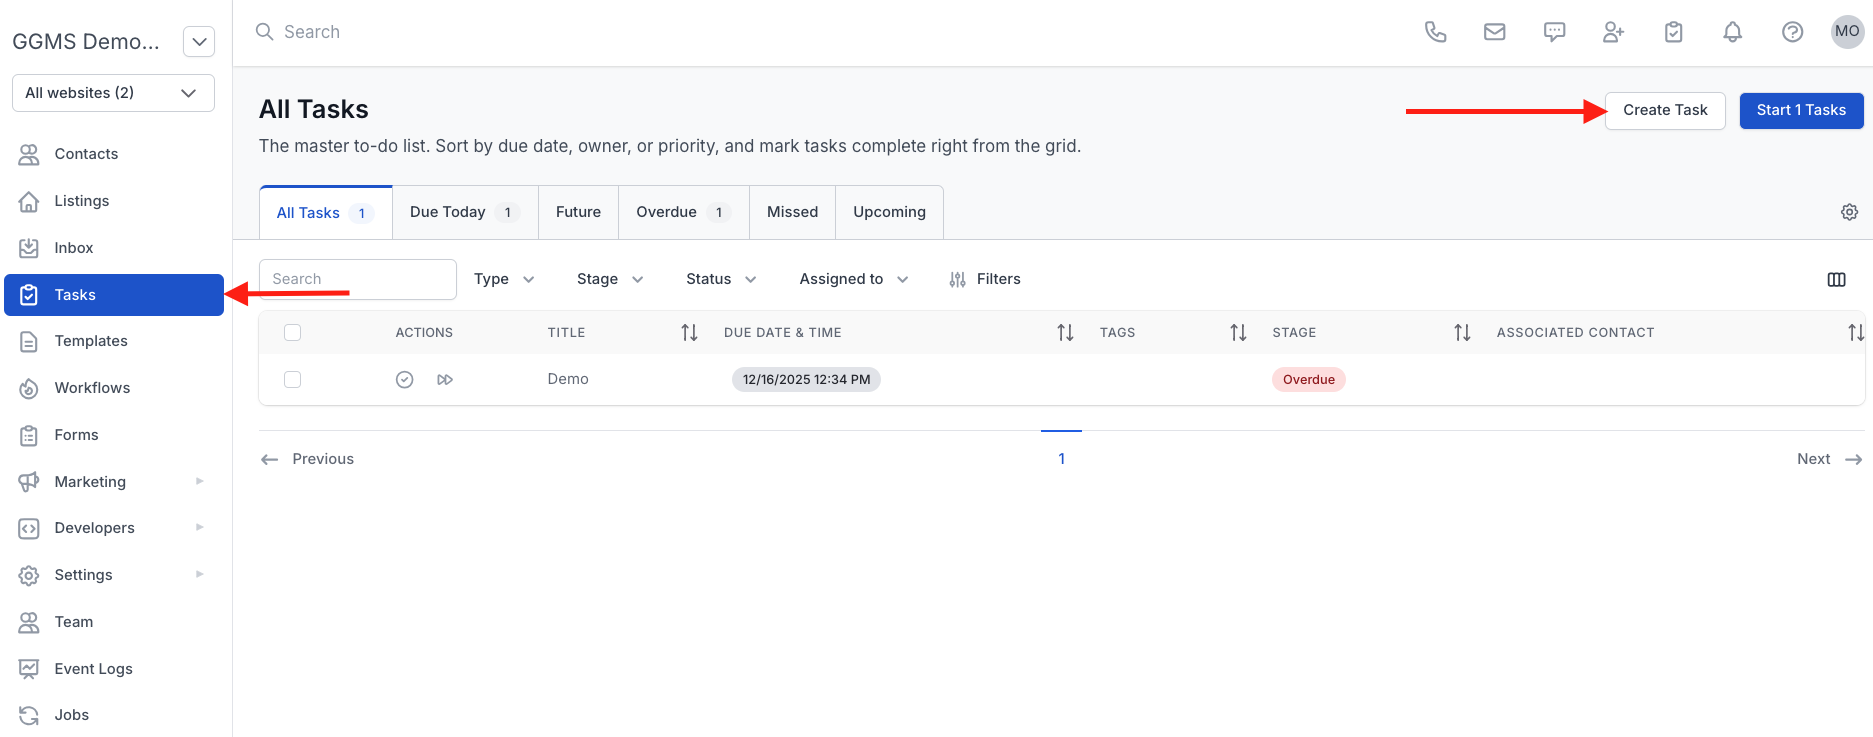The width and height of the screenshot is (1873, 737).
Task: Check the Demo task row checkbox
Action: (292, 380)
